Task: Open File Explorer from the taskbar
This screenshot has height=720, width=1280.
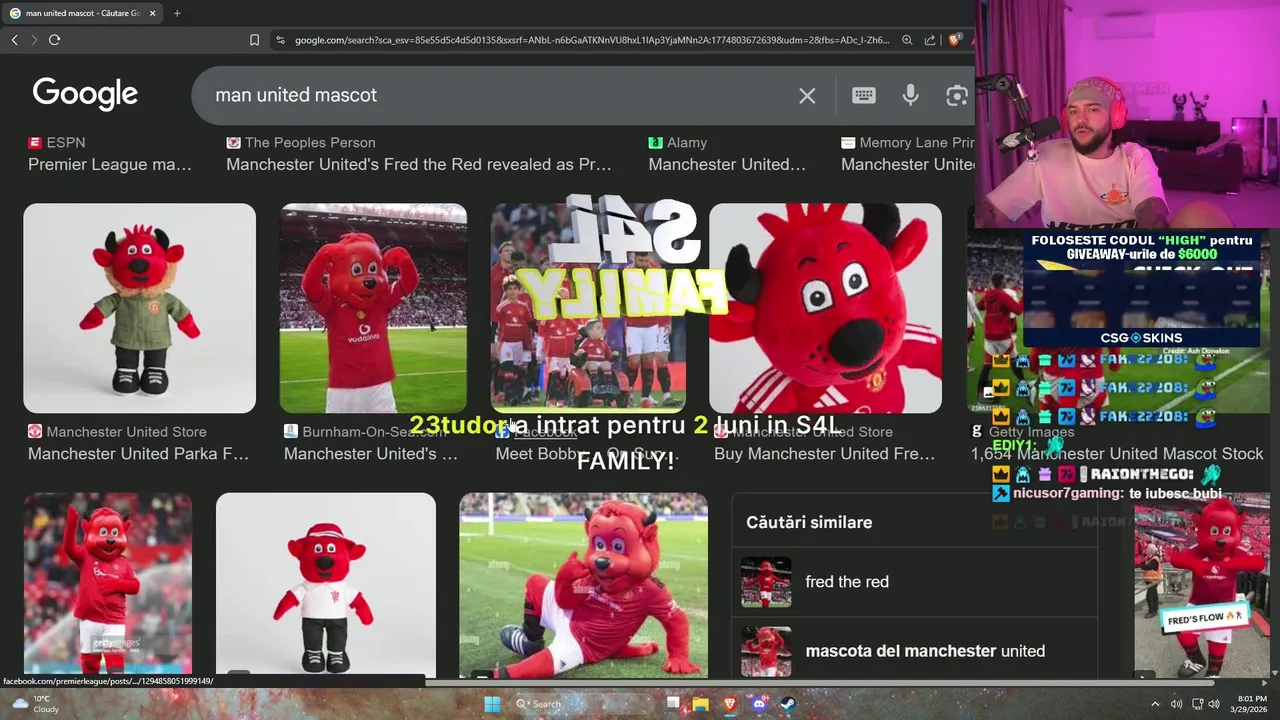Action: point(701,704)
